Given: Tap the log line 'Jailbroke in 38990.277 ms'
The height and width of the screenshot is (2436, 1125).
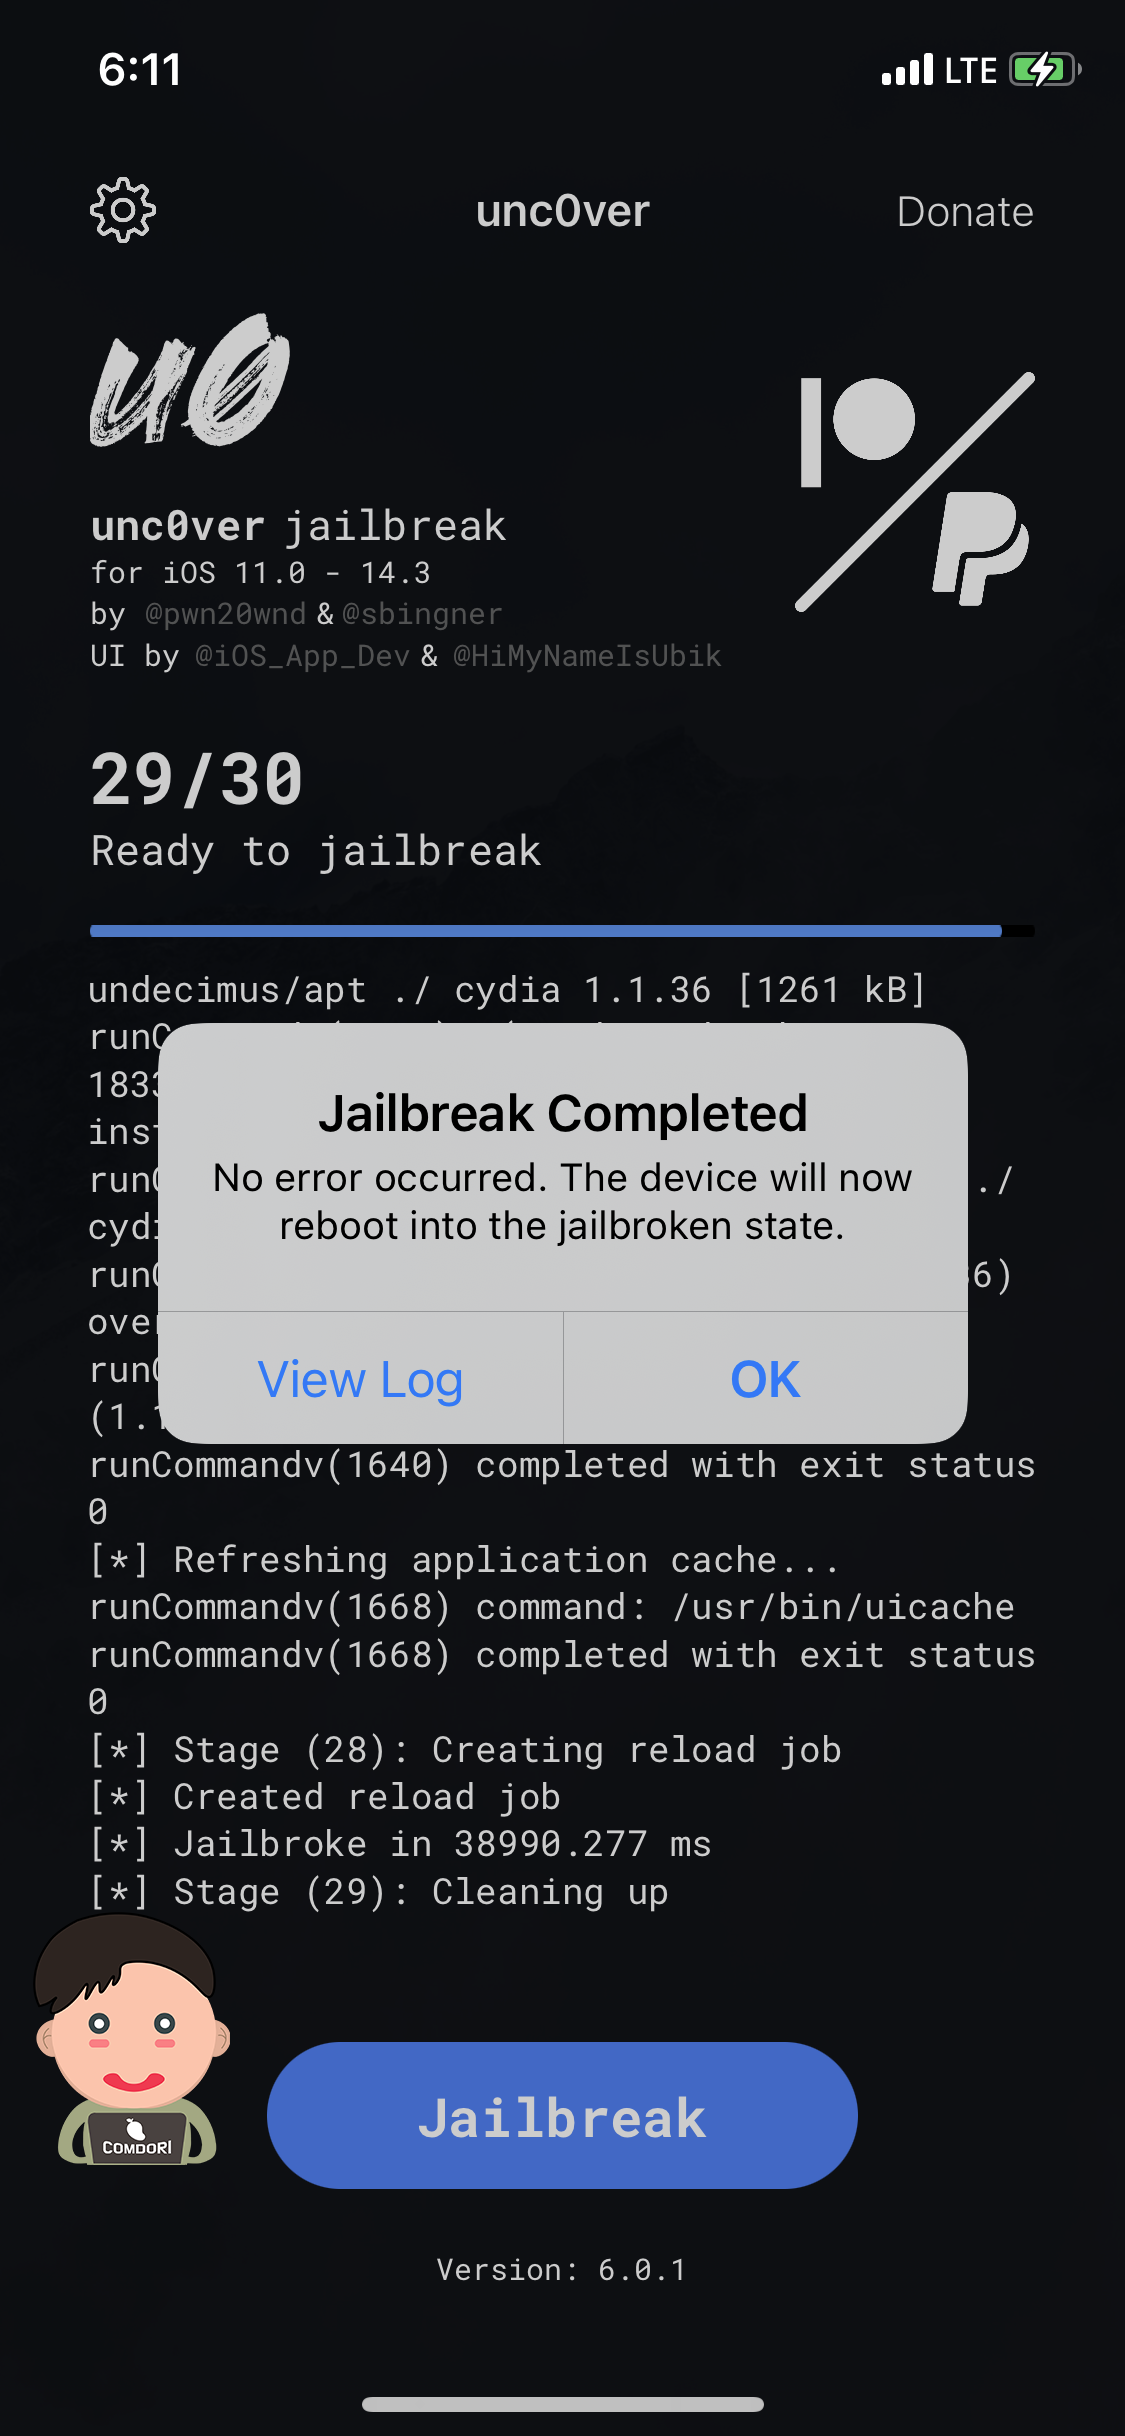Looking at the screenshot, I should click(x=442, y=1844).
